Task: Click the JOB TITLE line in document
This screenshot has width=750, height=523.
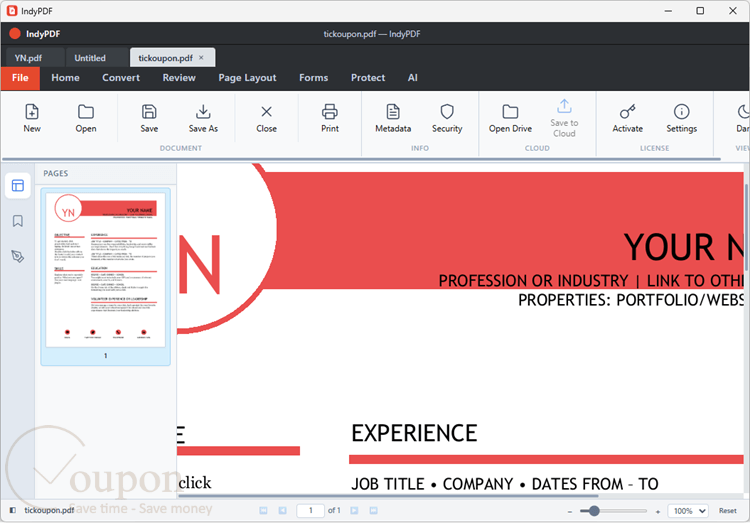Action: coord(505,484)
